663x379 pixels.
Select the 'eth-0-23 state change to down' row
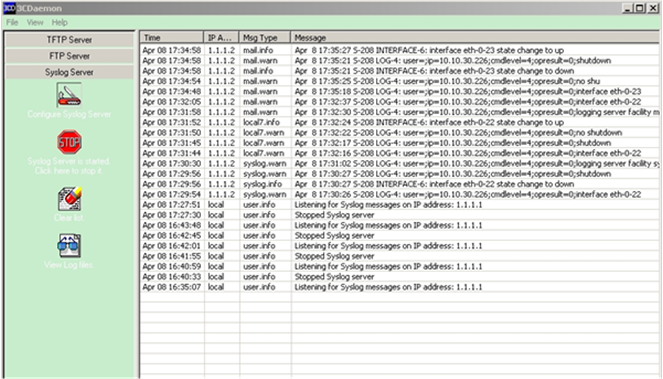coord(400,71)
